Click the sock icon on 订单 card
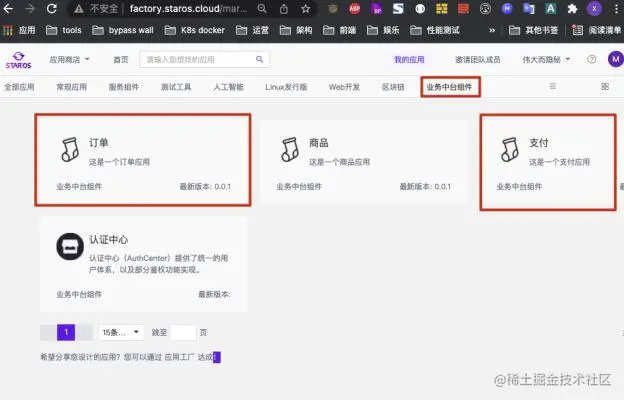 pyautogui.click(x=70, y=150)
